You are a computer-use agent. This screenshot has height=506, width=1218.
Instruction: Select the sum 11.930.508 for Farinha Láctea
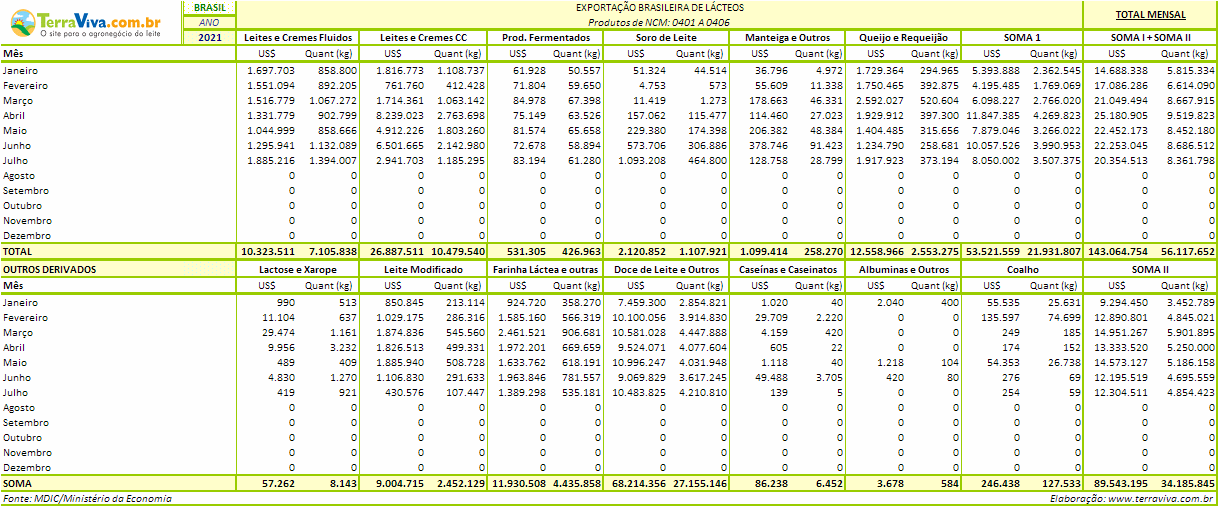click(518, 484)
